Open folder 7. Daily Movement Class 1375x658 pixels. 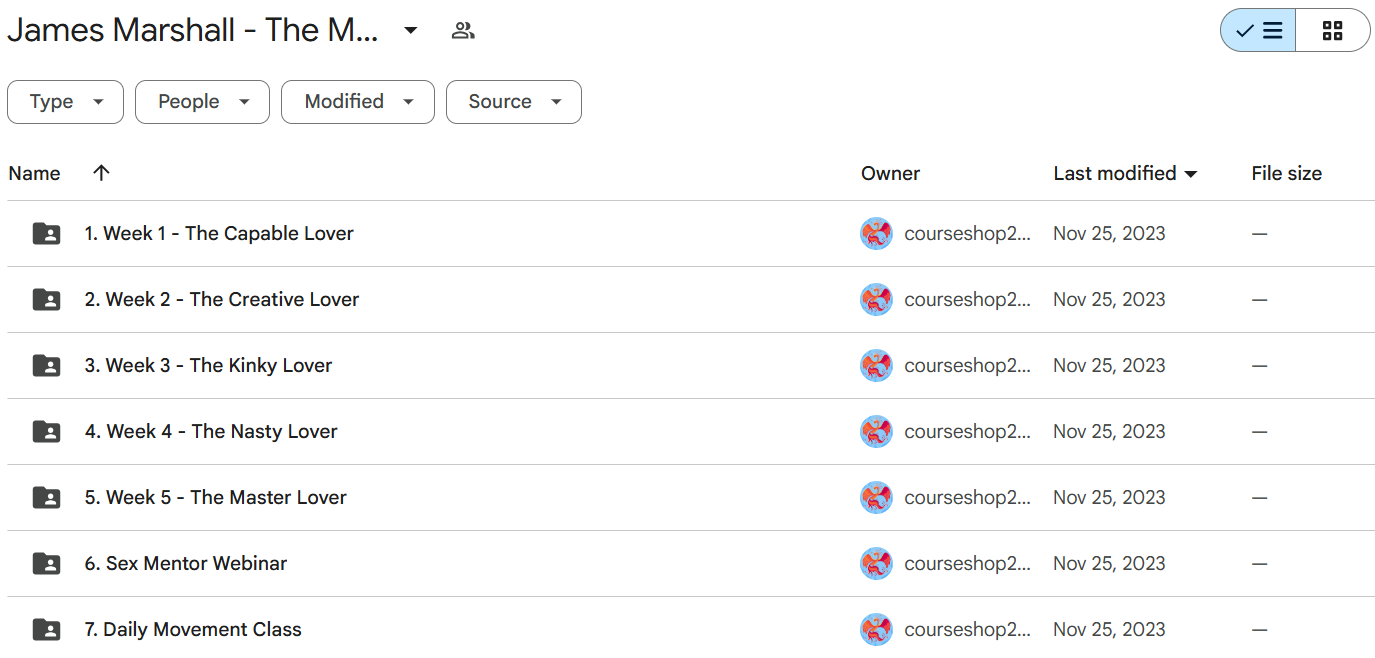pos(193,630)
